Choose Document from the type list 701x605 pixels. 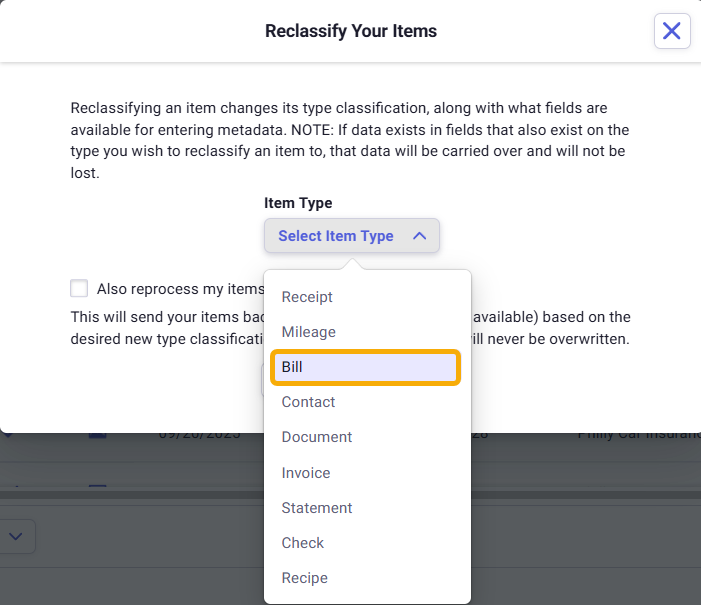[317, 437]
